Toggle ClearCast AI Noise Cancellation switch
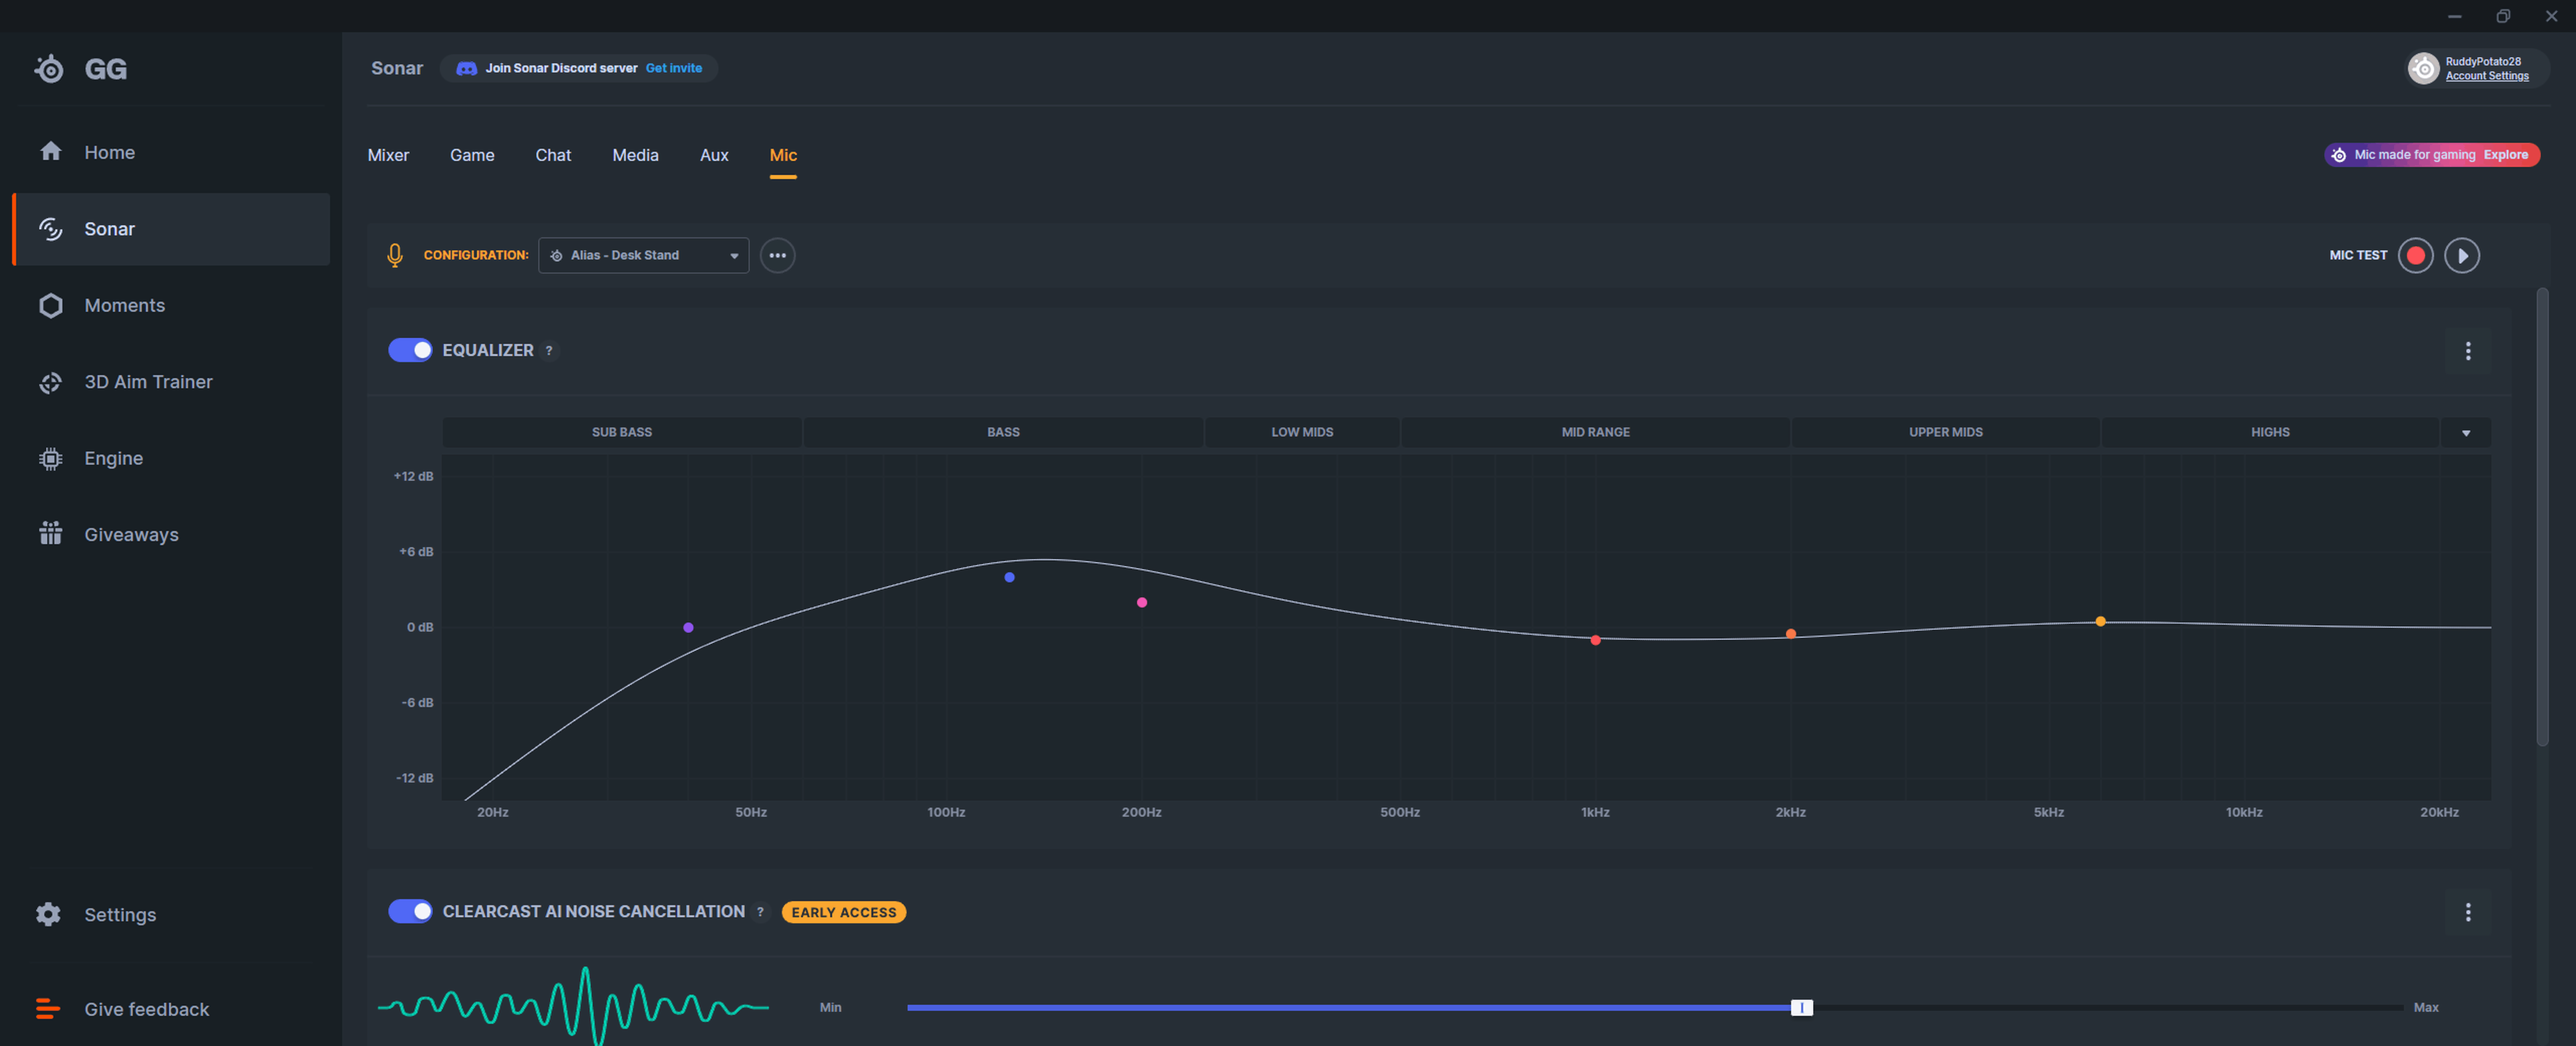Viewport: 2576px width, 1046px height. [410, 911]
